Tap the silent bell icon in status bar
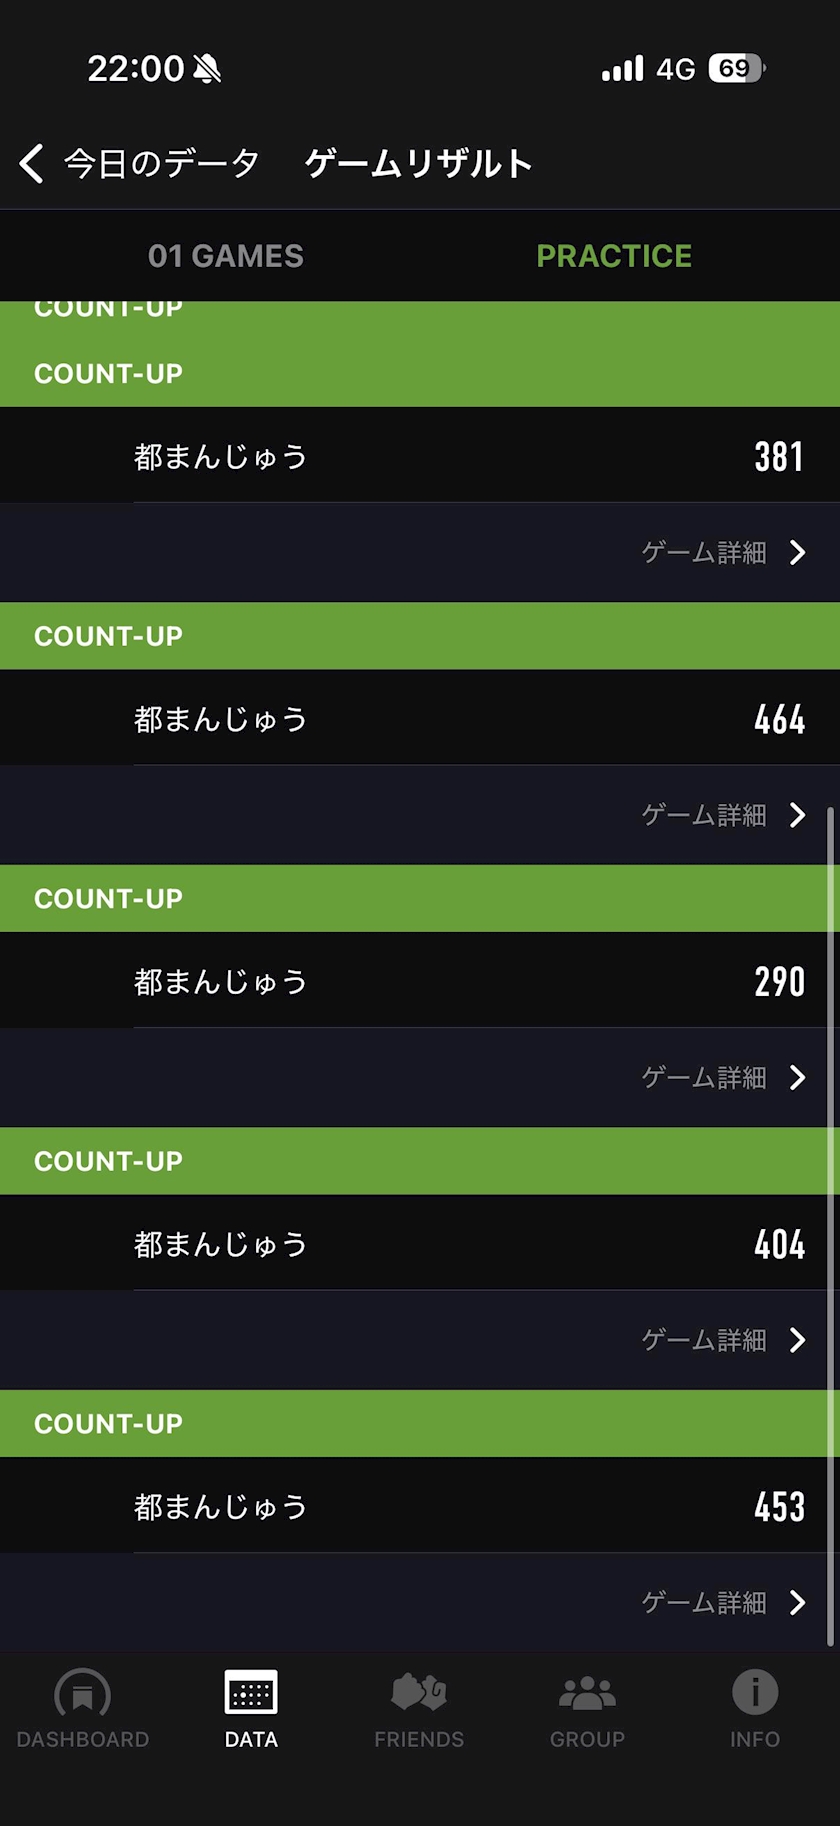 pos(208,68)
